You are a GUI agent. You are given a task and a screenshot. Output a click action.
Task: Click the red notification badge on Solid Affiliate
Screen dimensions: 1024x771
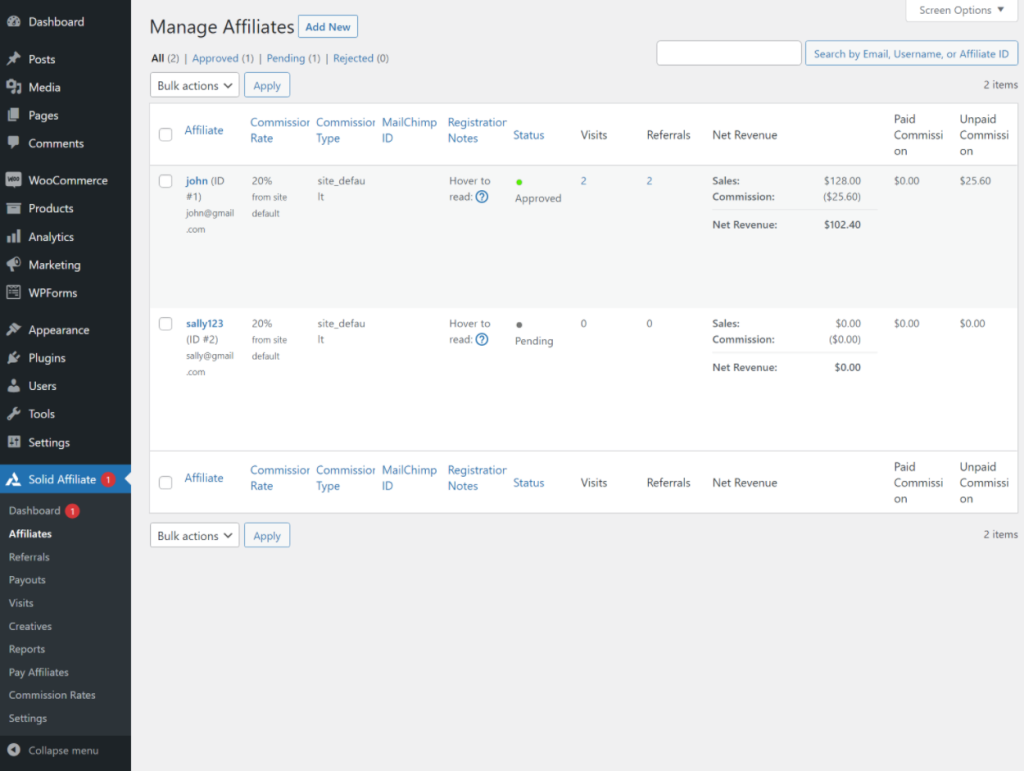(108, 479)
